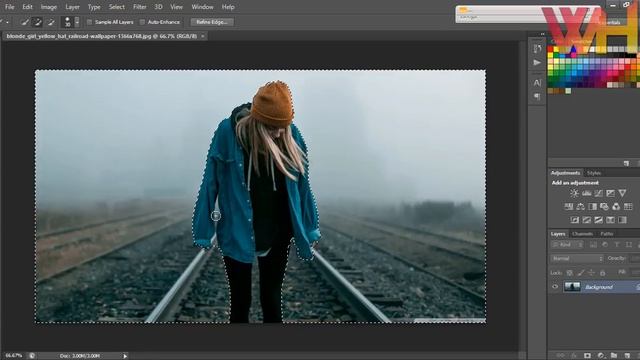640x360 pixels.
Task: Open the Filter menu
Action: tap(140, 7)
